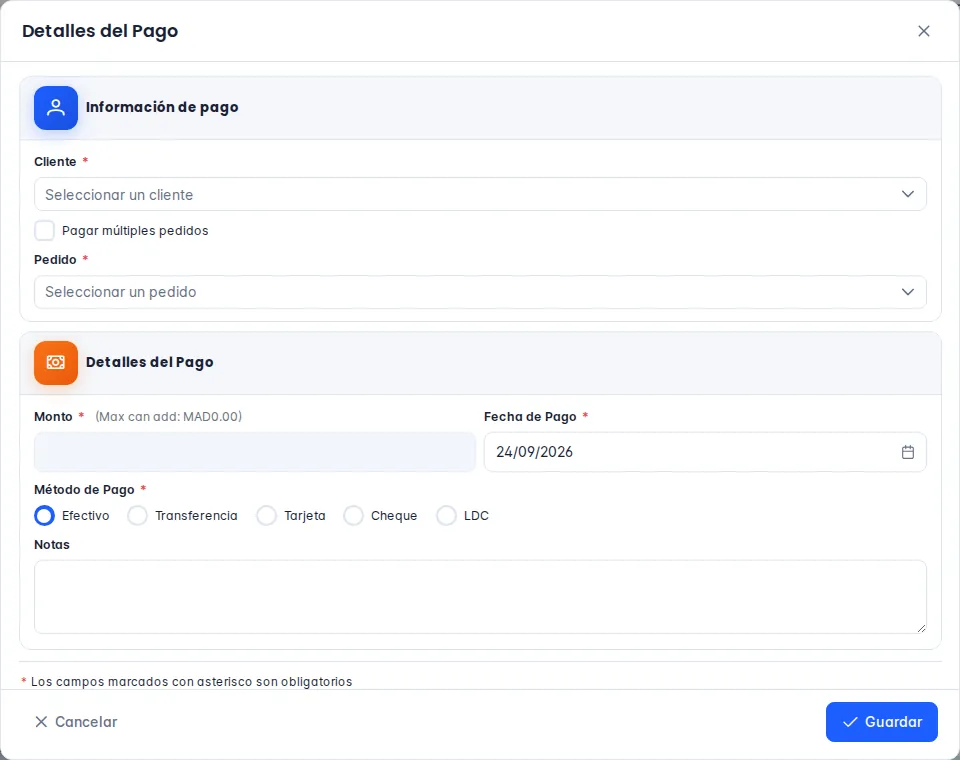Close the Detalles del Pago dialog

[x=923, y=31]
